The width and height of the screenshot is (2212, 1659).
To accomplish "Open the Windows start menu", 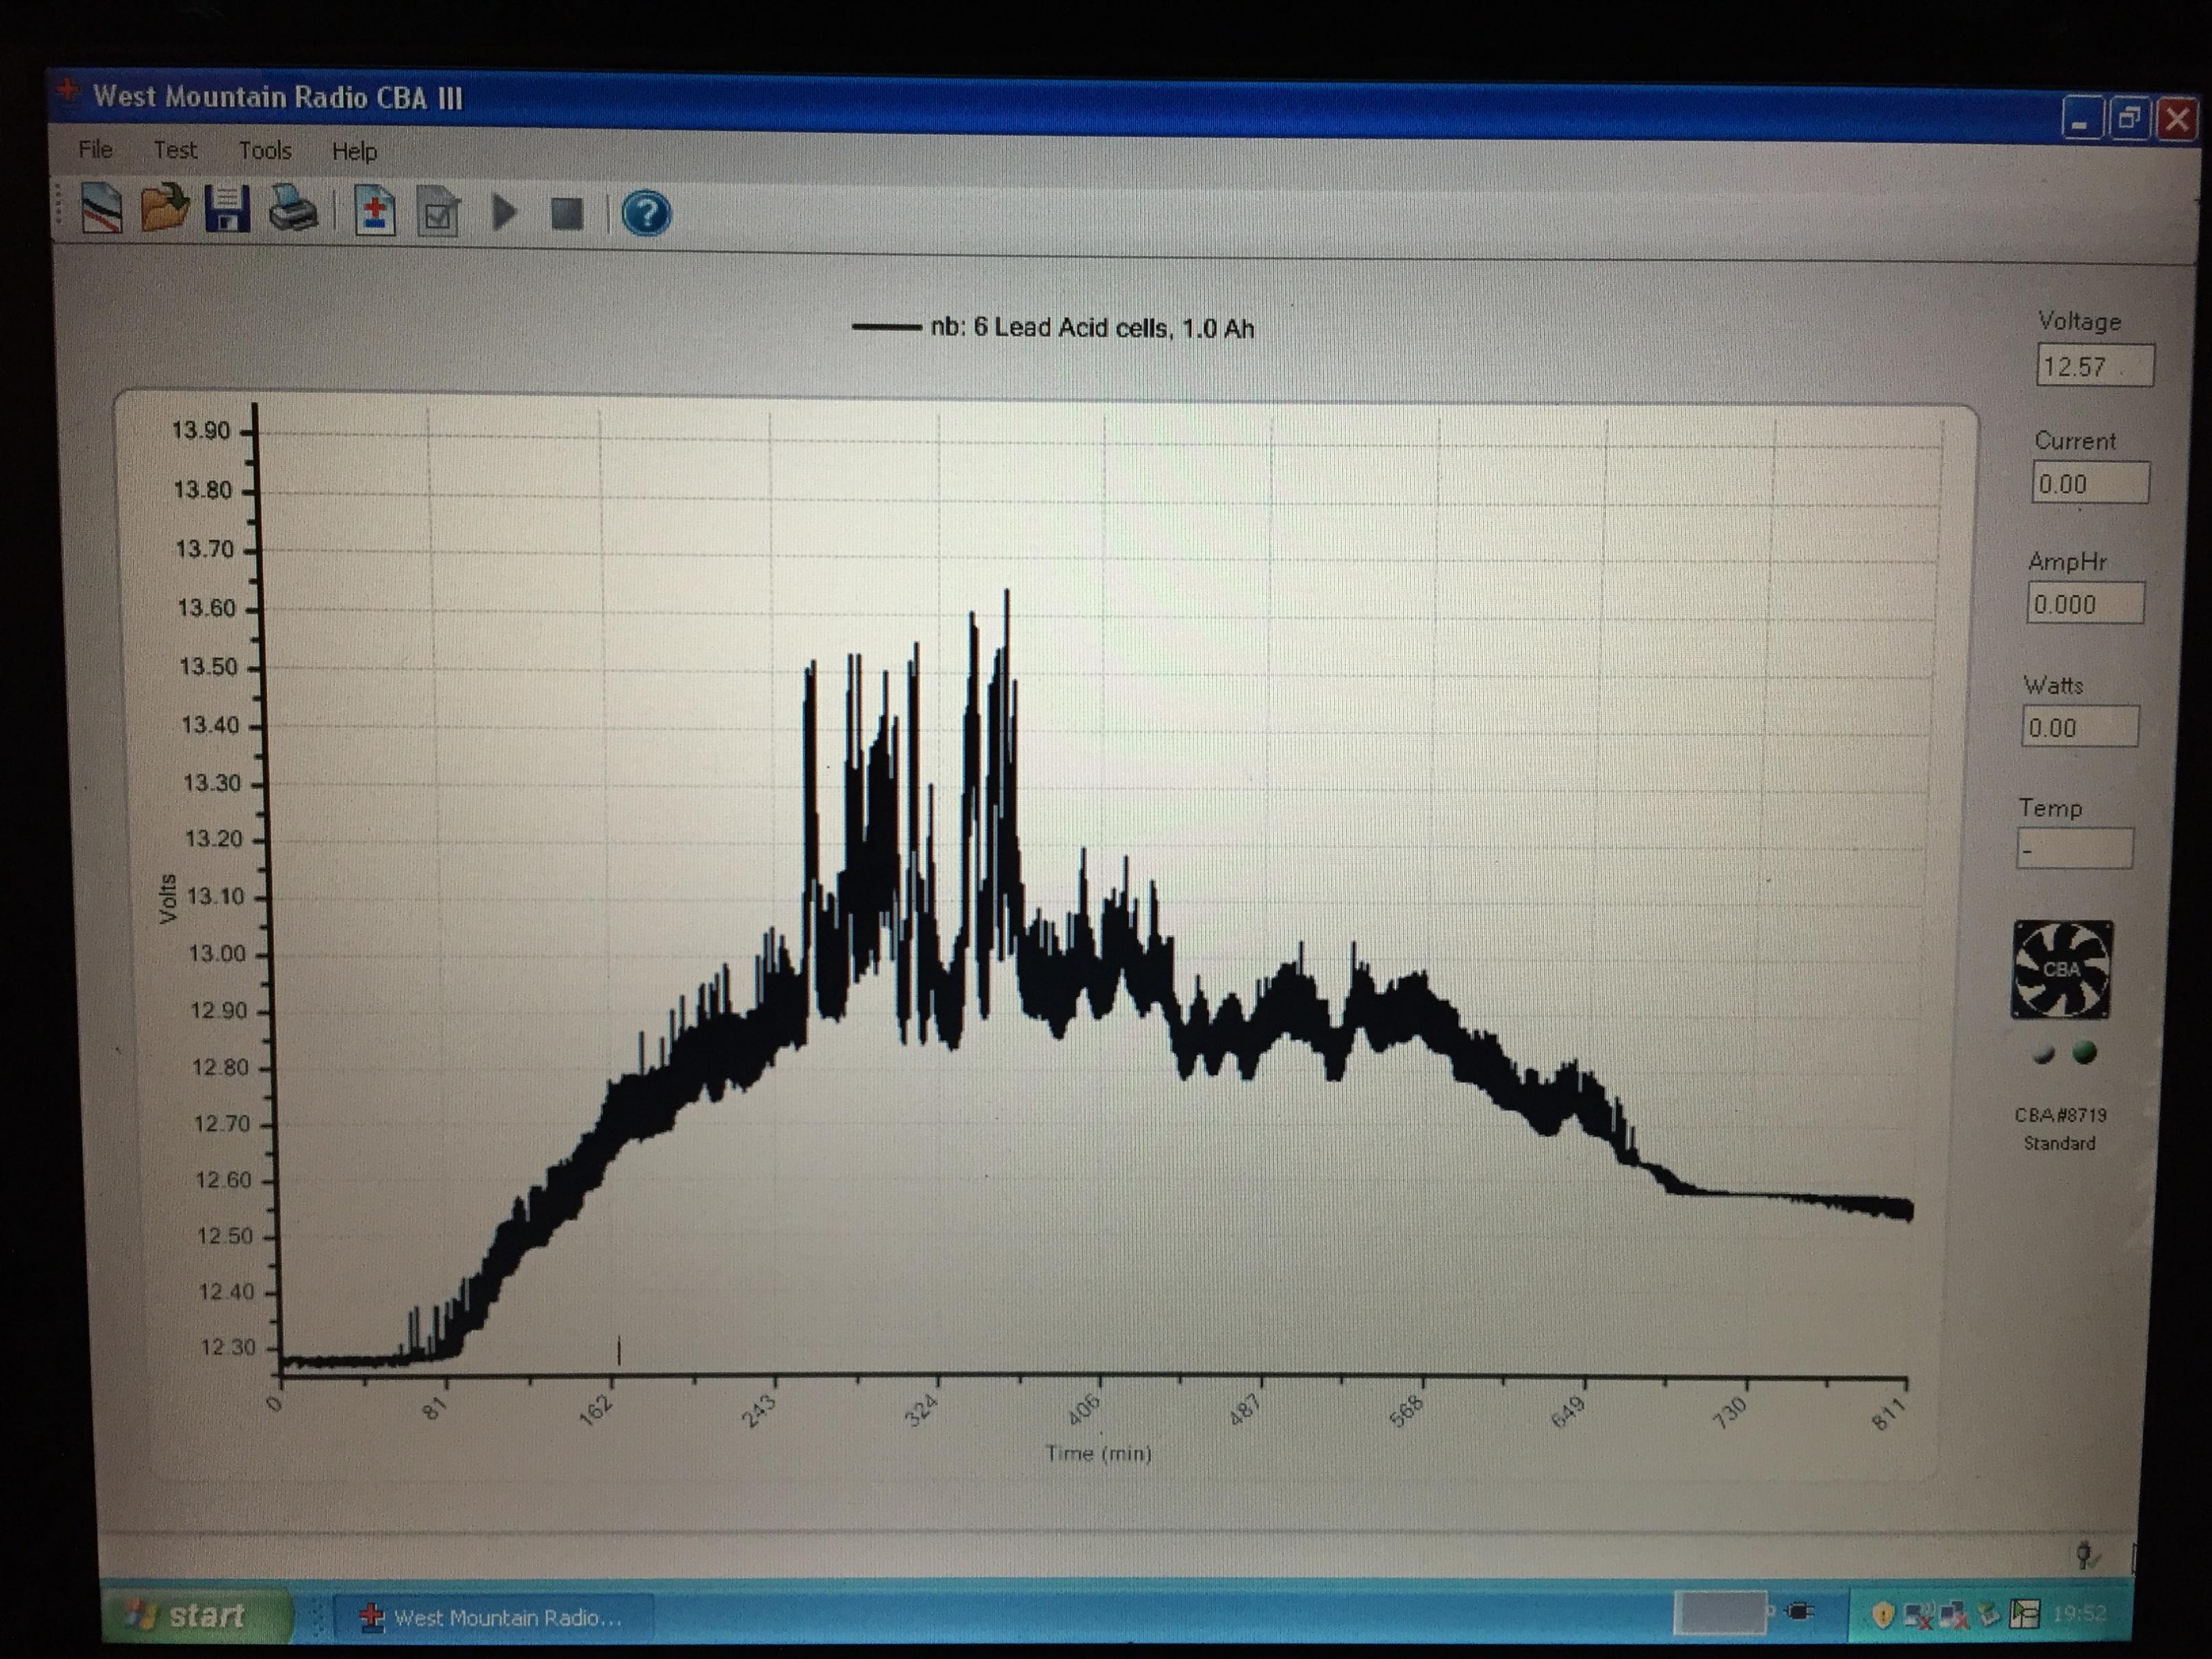I will click(198, 1616).
